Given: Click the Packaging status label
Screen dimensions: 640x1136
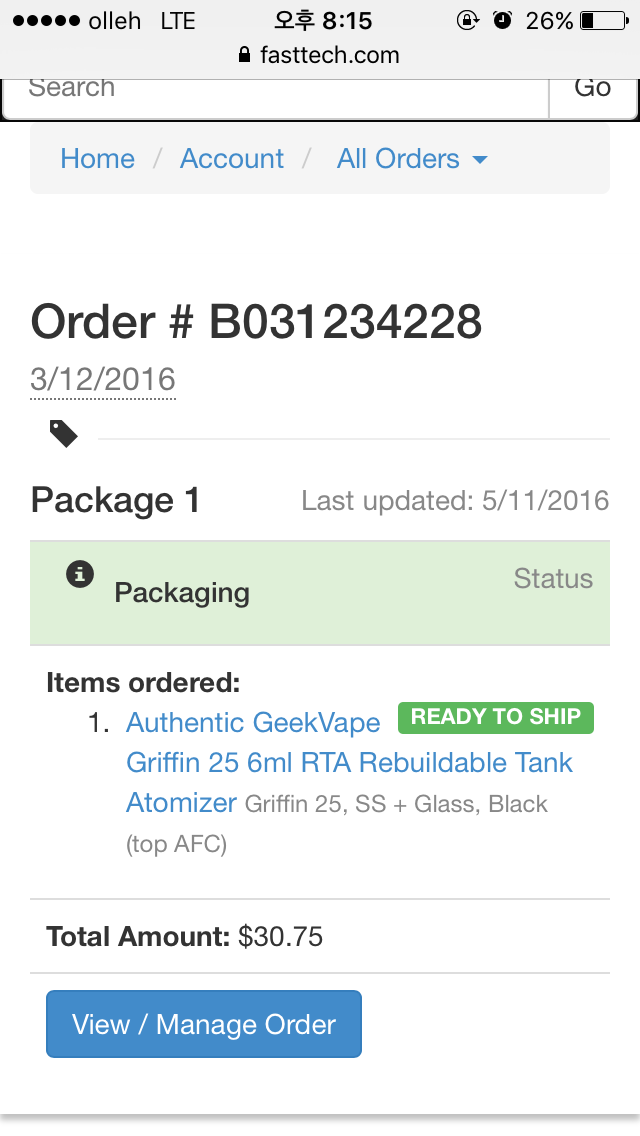Looking at the screenshot, I should [x=182, y=593].
